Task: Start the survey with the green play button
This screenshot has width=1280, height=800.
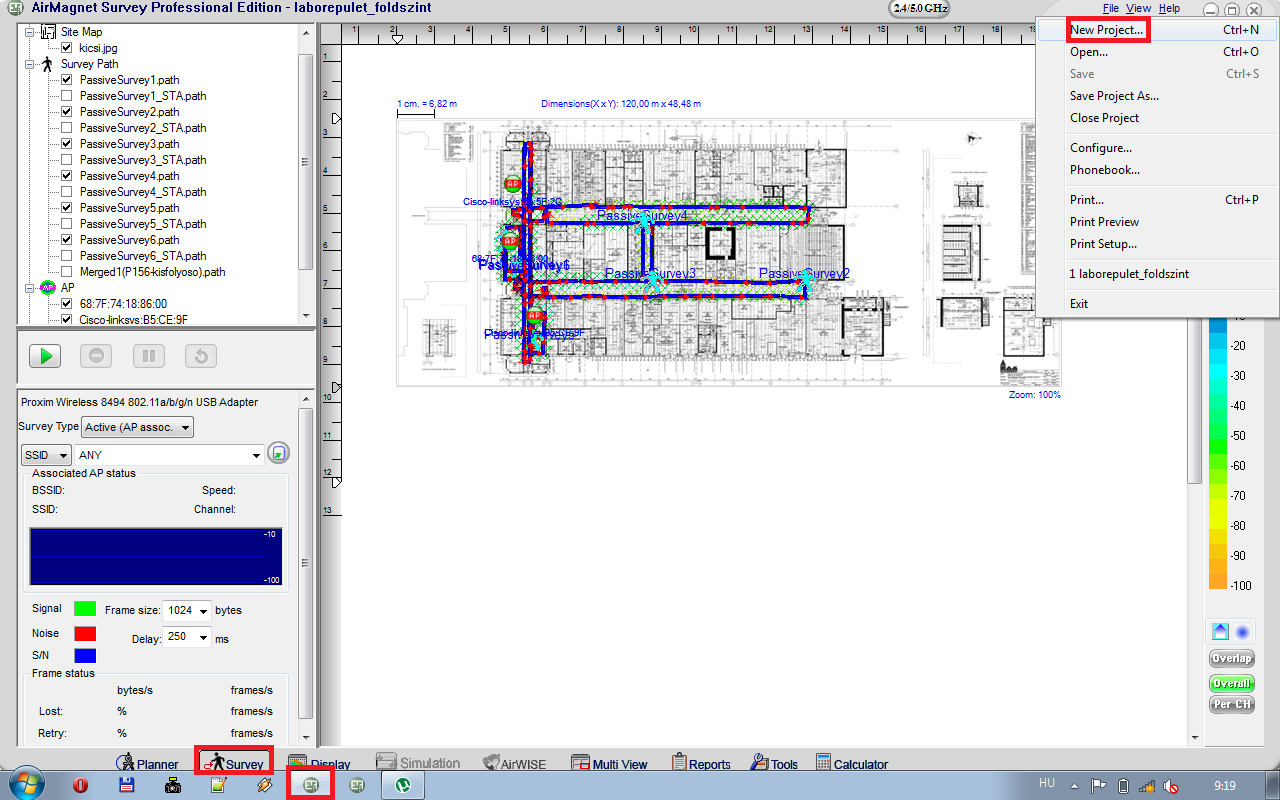Action: coord(45,355)
